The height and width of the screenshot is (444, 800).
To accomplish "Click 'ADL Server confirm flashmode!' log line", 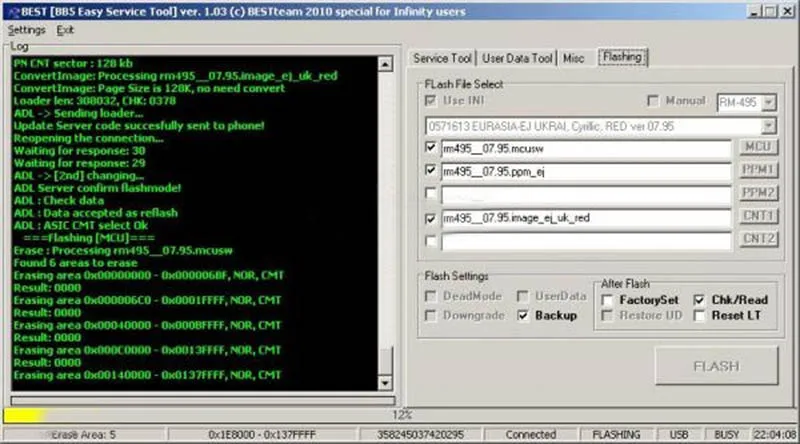I will [x=97, y=188].
